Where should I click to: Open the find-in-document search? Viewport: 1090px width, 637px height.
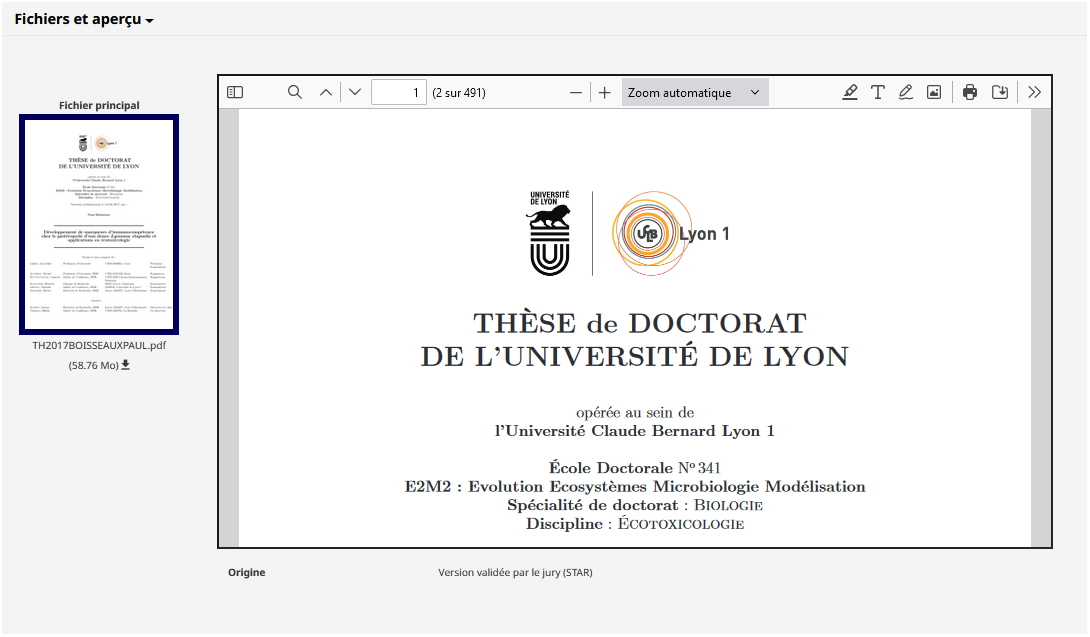pyautogui.click(x=295, y=92)
